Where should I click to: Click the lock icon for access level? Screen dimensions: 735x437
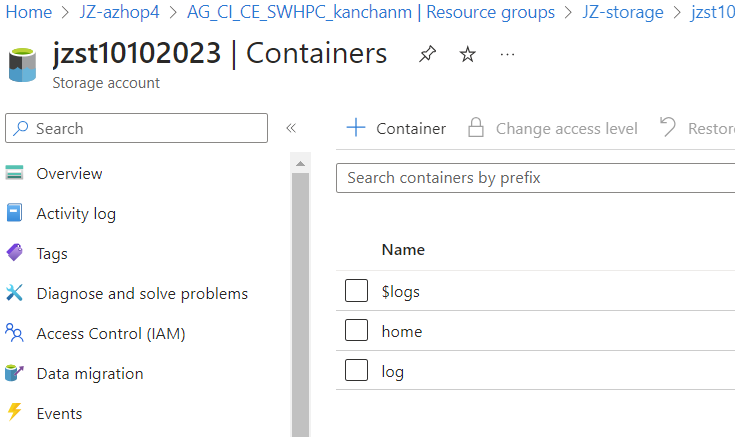pos(476,128)
